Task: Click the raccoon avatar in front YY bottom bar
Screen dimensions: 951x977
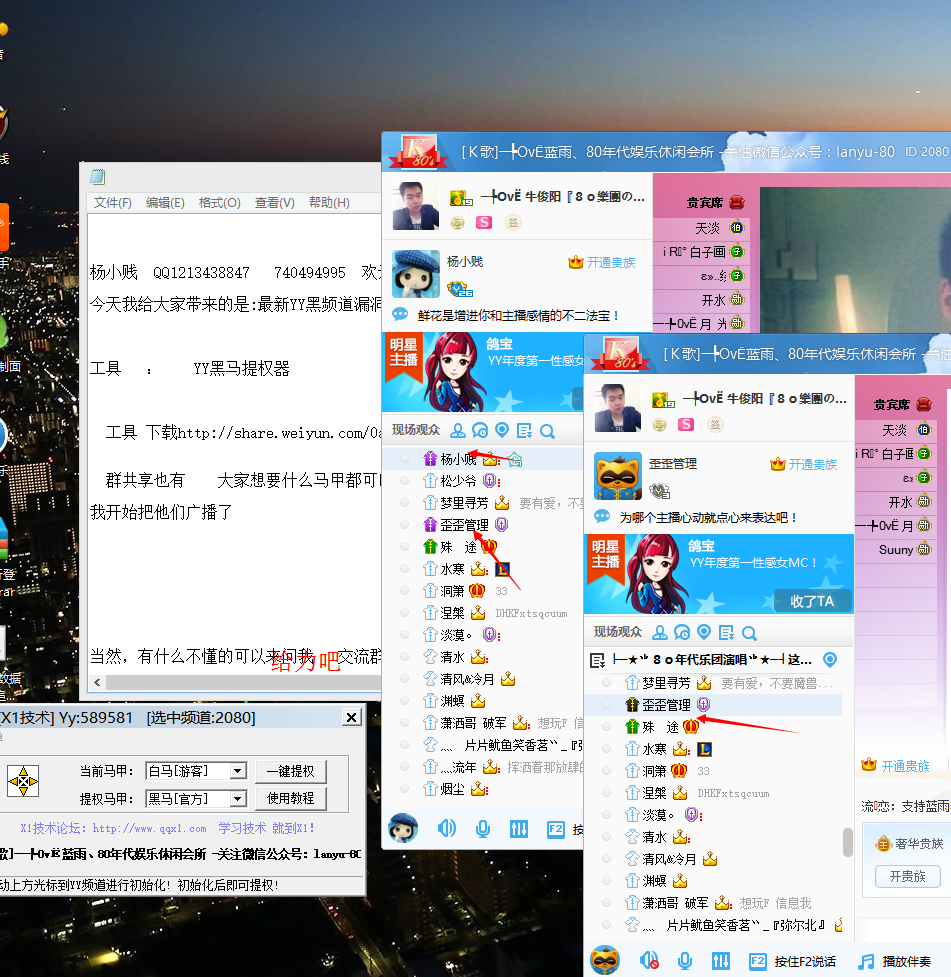Action: (x=605, y=960)
